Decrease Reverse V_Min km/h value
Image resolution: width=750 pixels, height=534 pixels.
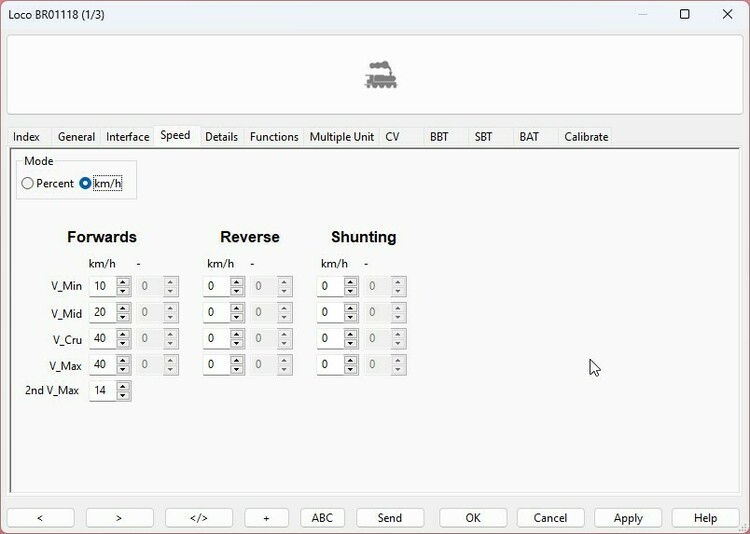(236, 290)
